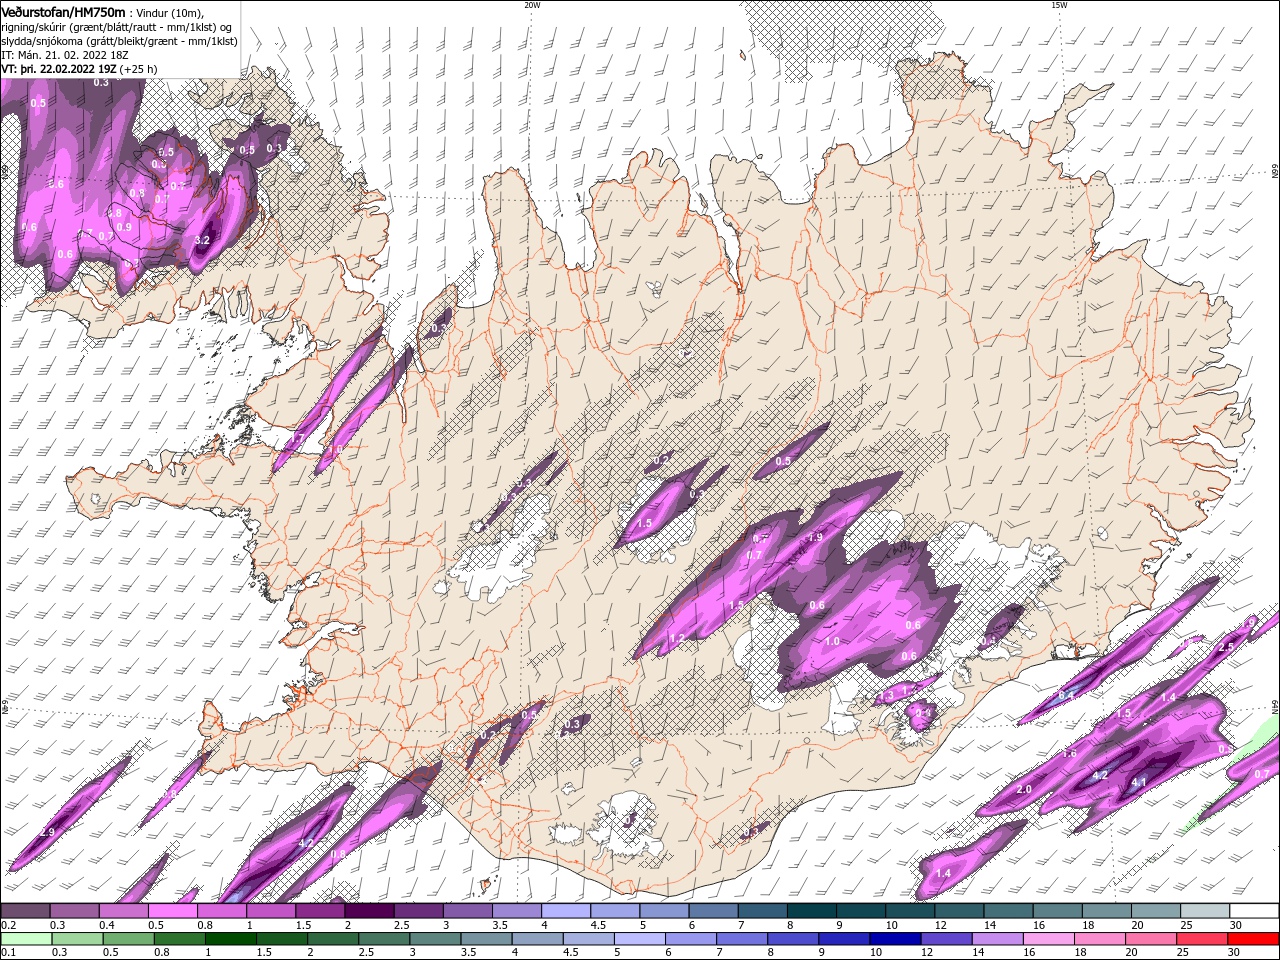
Task: Click the 2.5 precipitation value near the east edge
Action: (1227, 648)
